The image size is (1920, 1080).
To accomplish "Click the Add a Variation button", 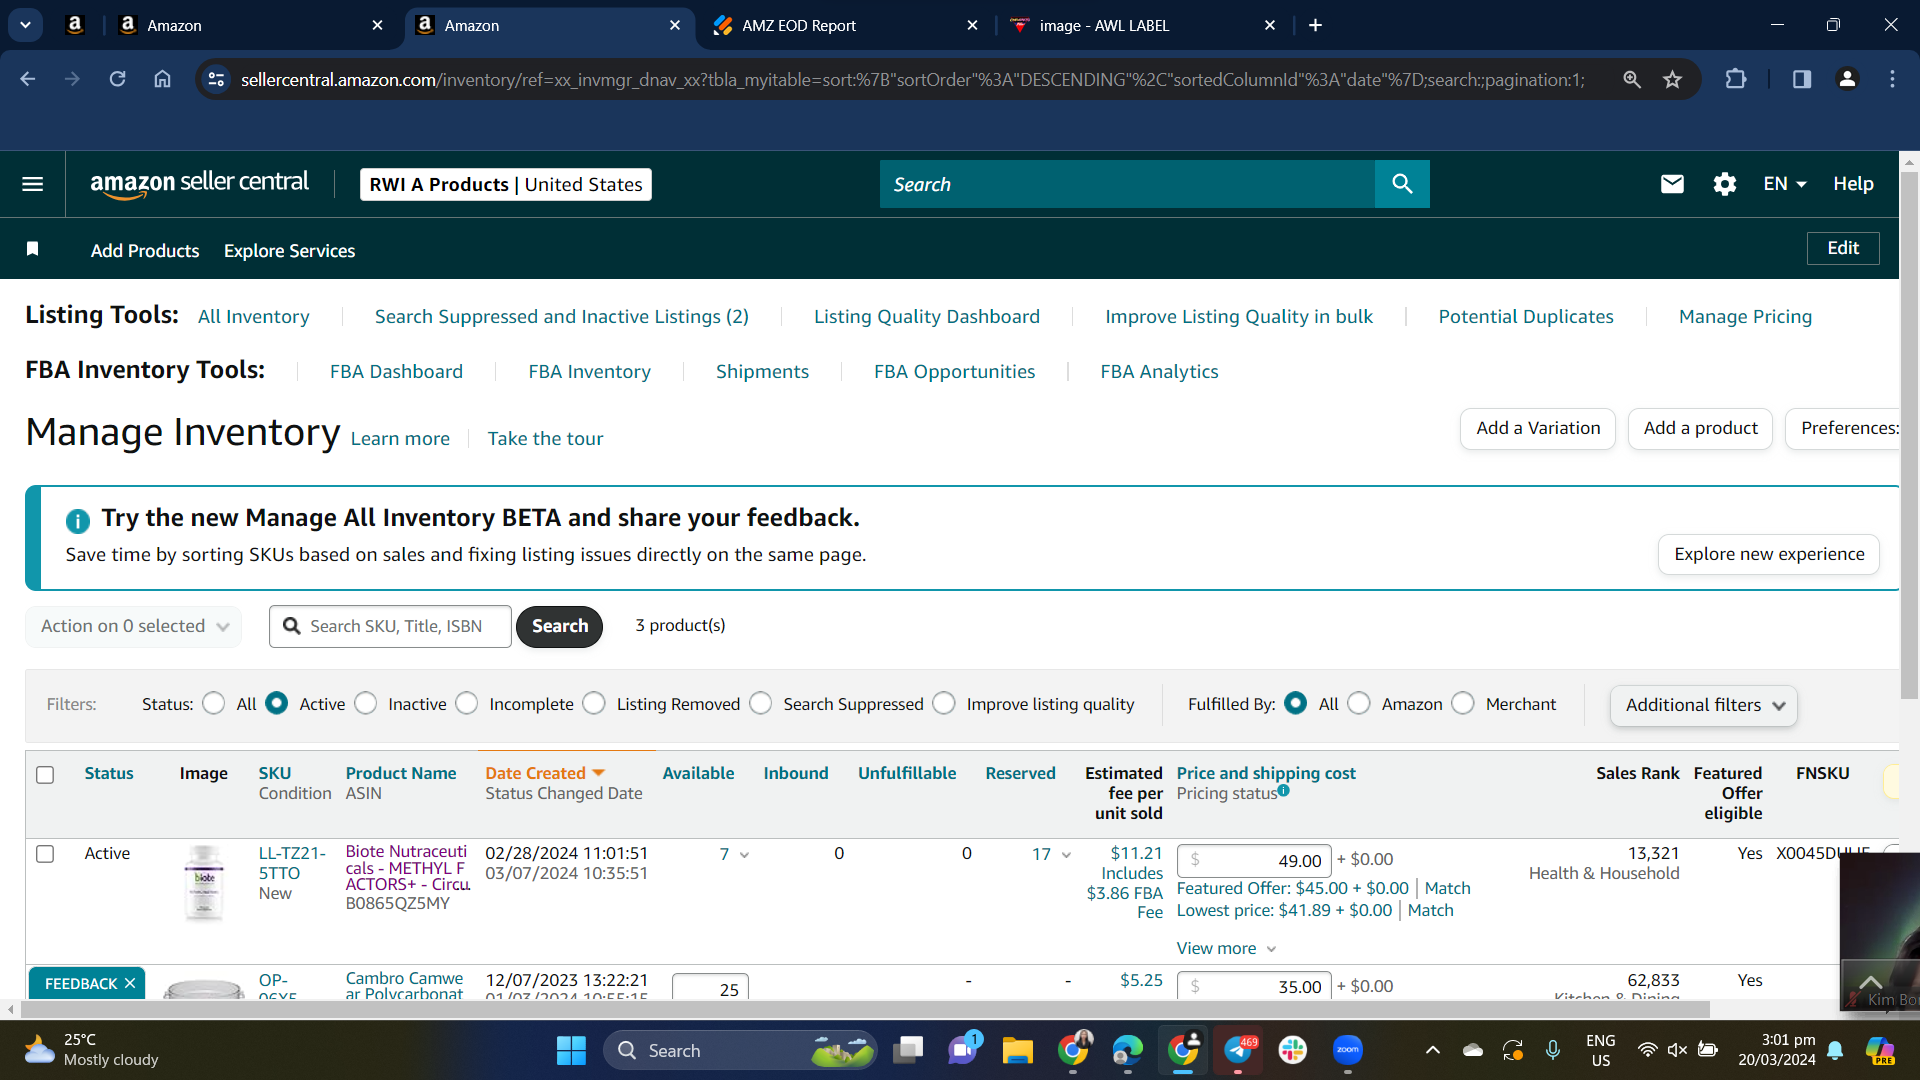I will 1538,428.
